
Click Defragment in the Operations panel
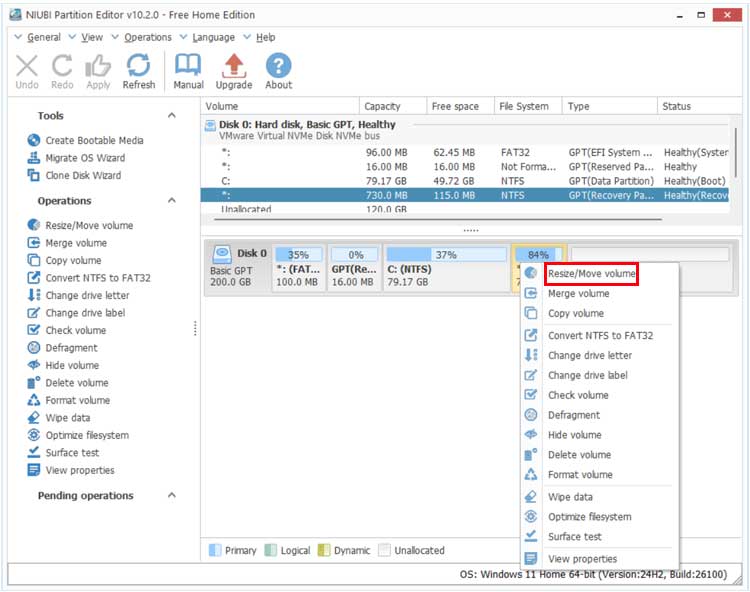click(71, 348)
